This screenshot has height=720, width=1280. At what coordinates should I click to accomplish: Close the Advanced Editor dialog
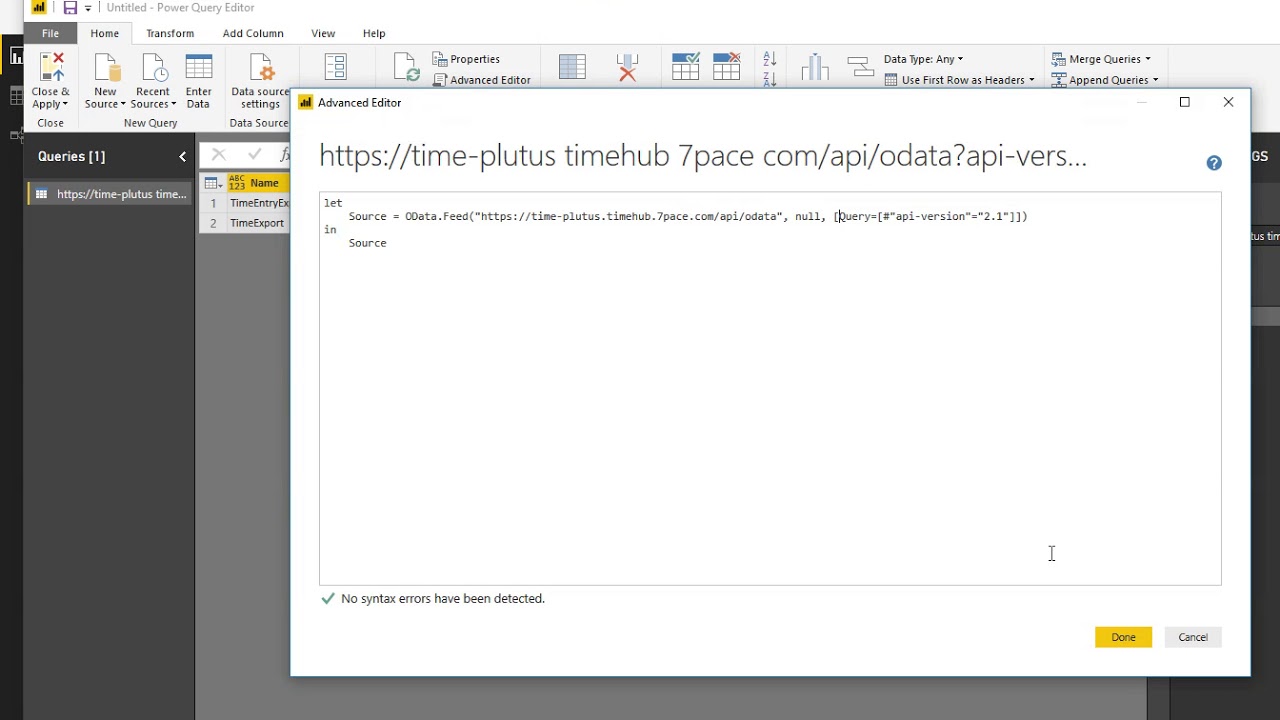[x=1229, y=102]
